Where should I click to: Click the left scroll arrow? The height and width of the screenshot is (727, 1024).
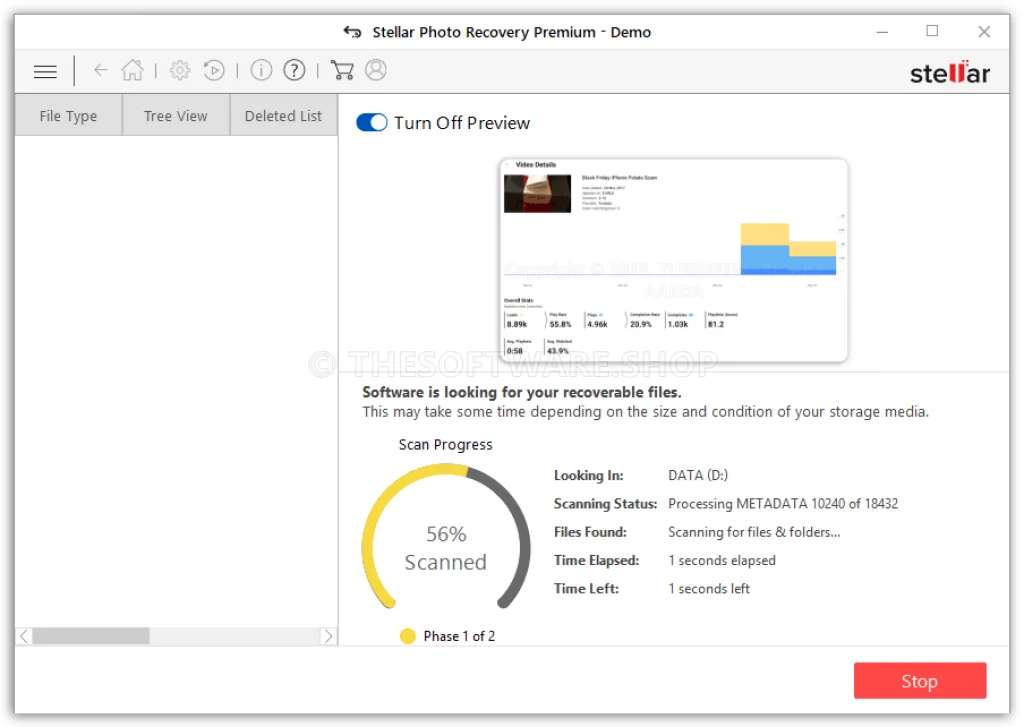click(24, 636)
